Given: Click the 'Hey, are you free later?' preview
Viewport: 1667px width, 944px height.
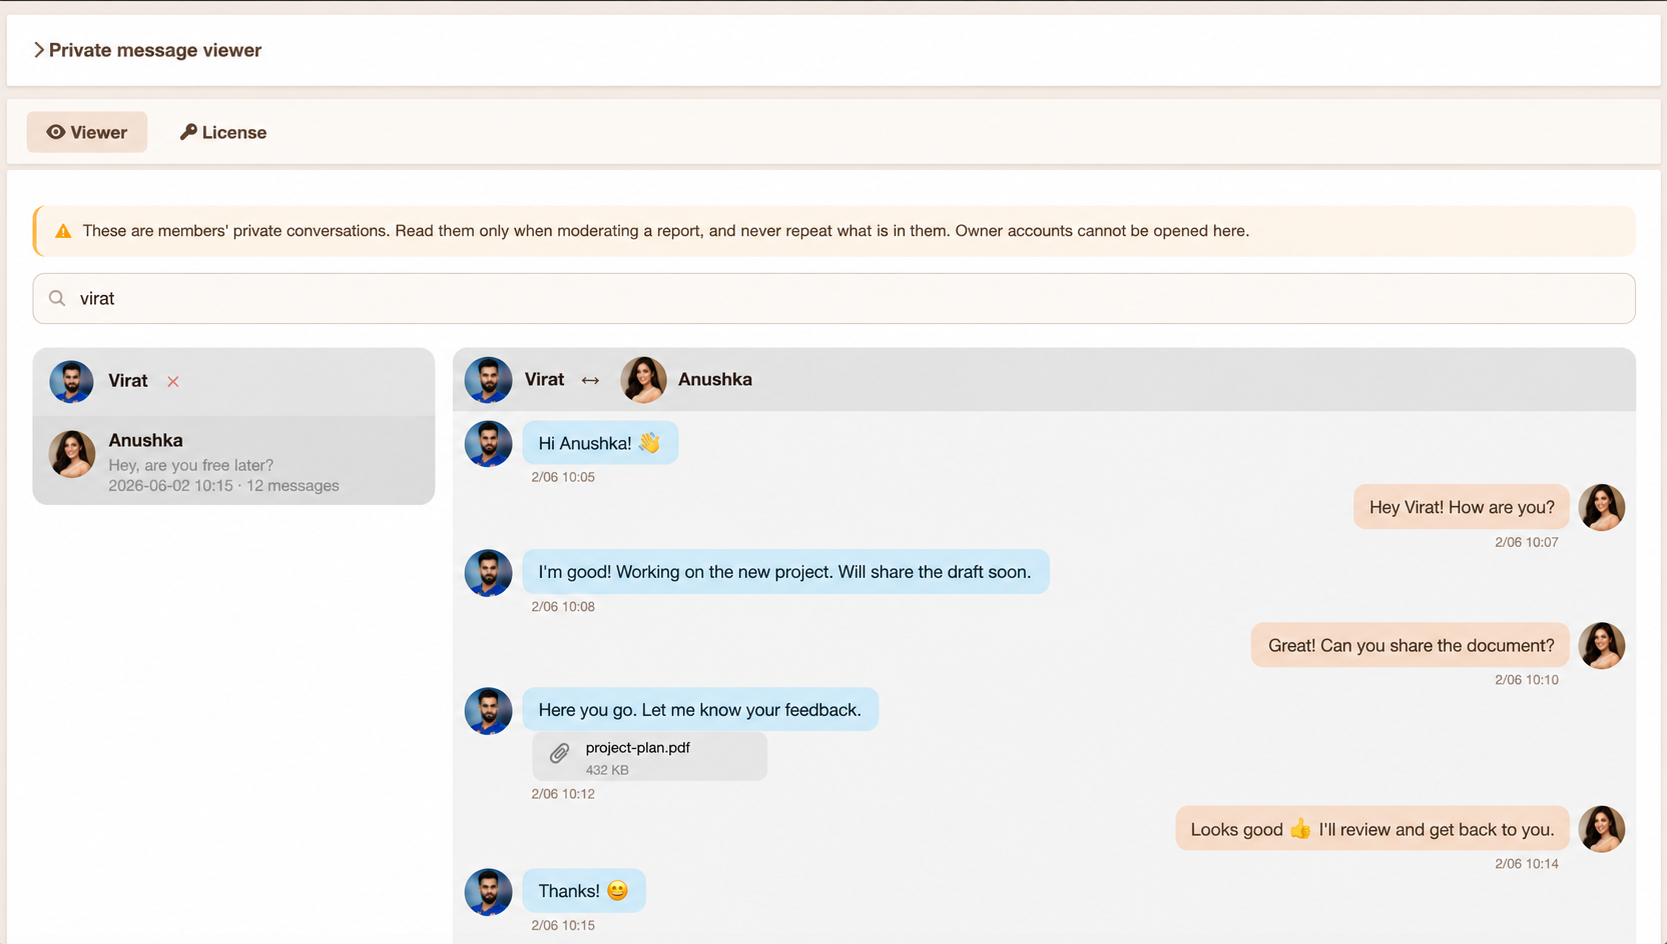Looking at the screenshot, I should [x=191, y=465].
